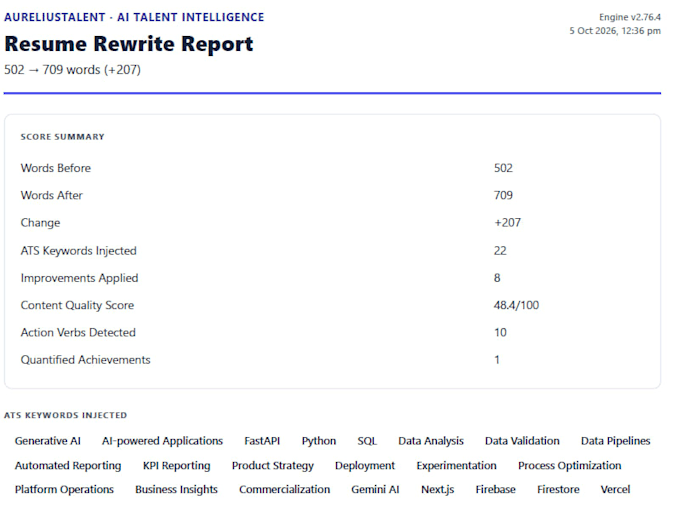This screenshot has height=506, width=680.
Task: Select the Content Quality Score label
Action: click(77, 306)
